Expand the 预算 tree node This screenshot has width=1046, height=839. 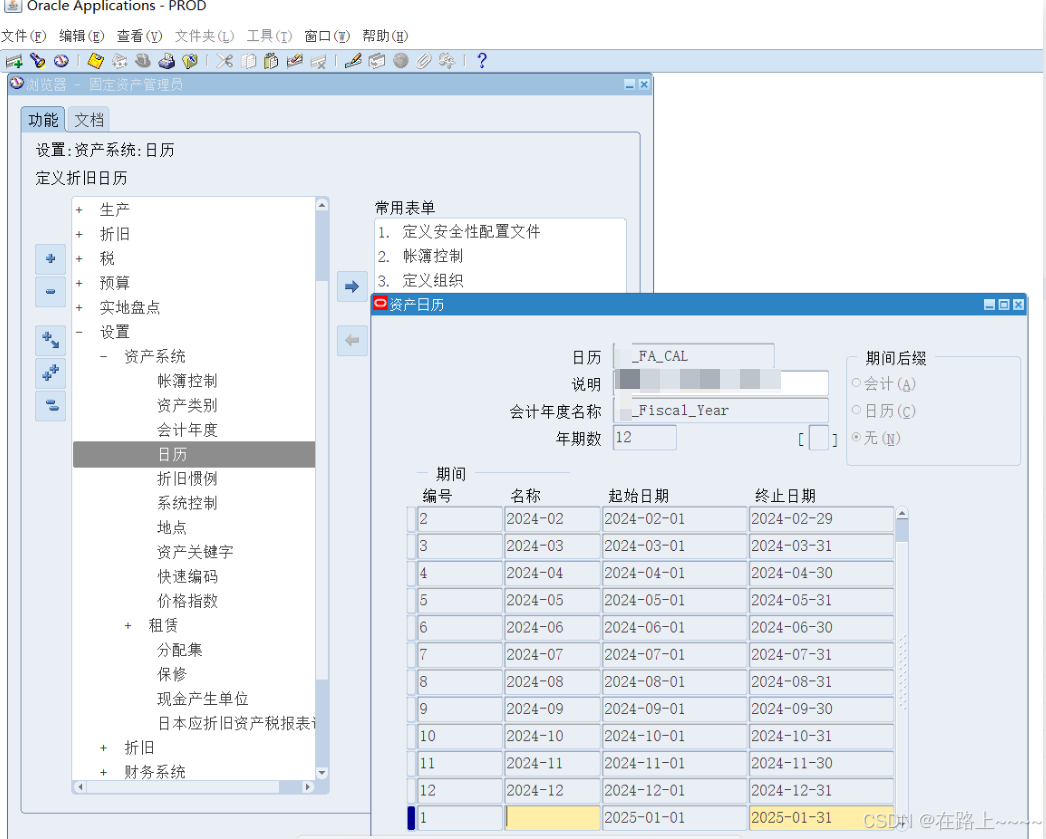79,283
